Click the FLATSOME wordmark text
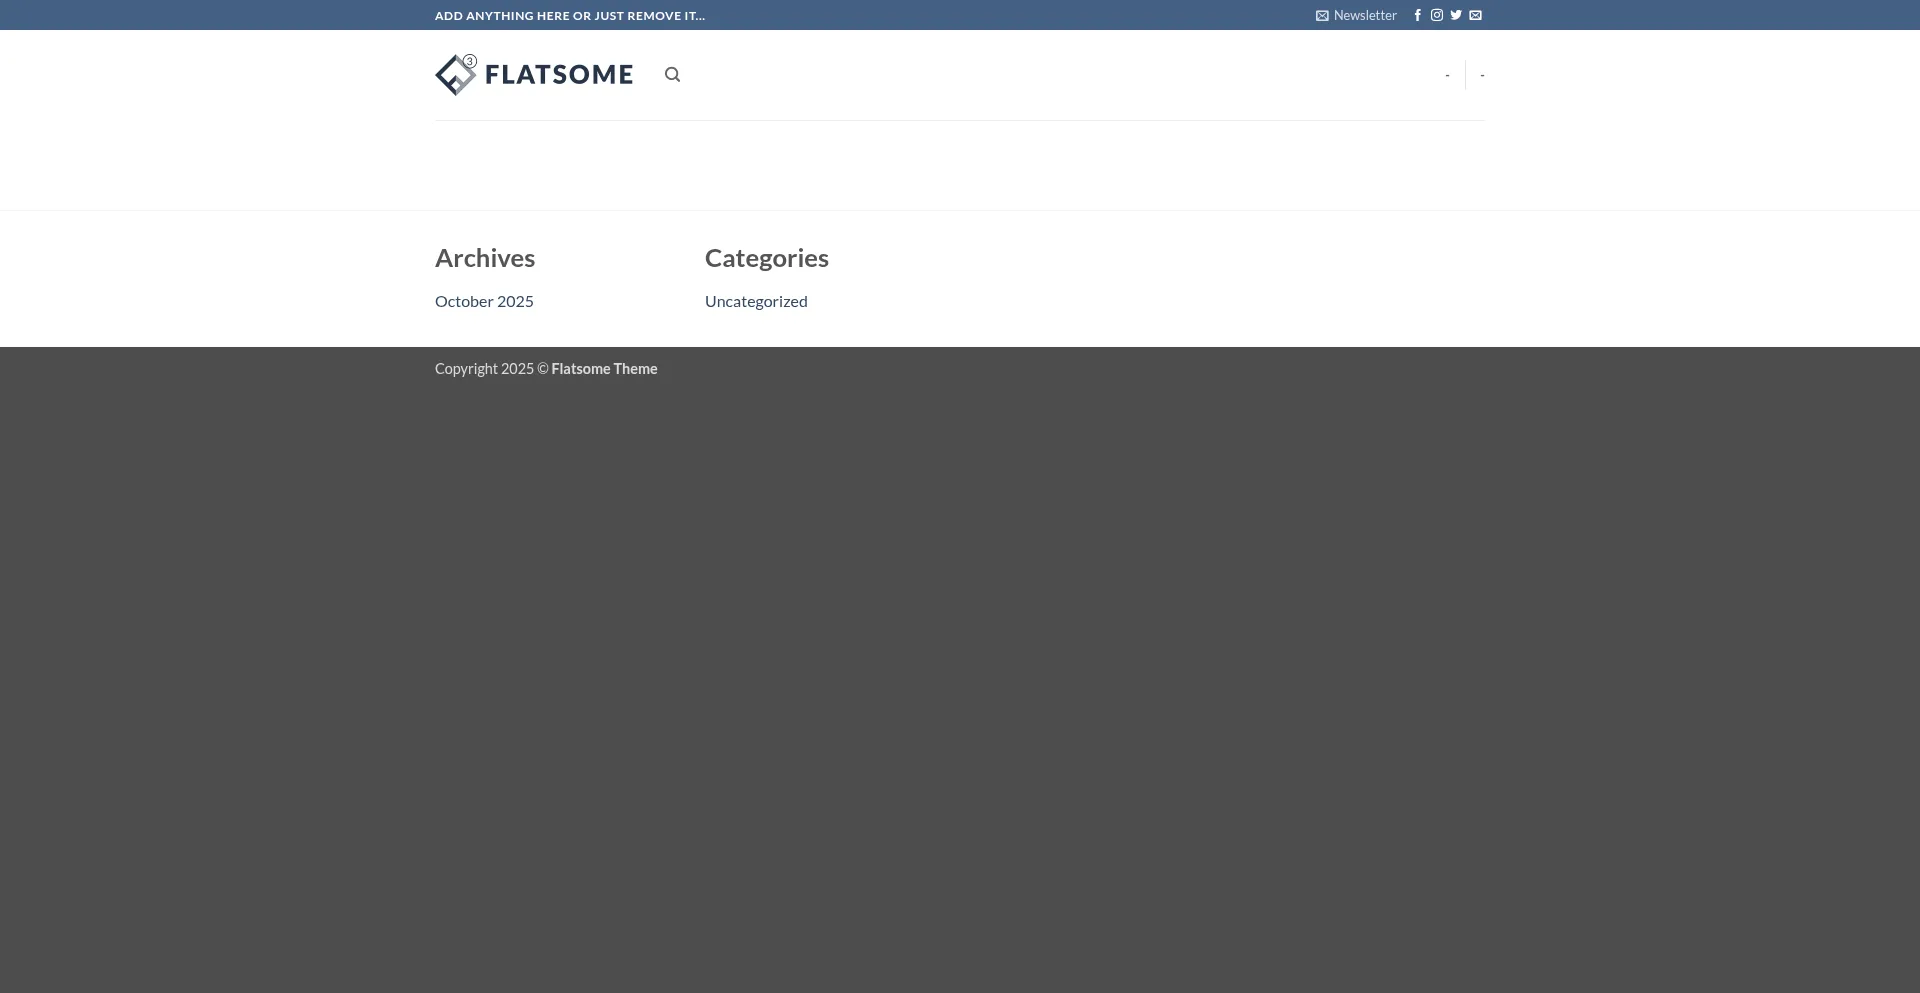1920x993 pixels. (559, 75)
